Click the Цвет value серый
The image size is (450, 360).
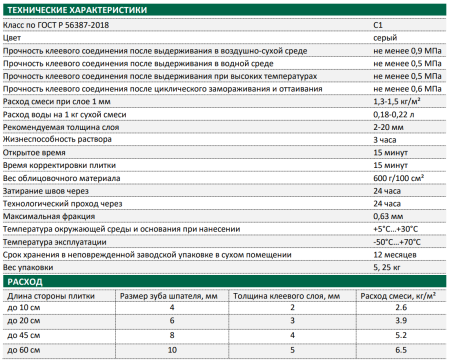coord(385,38)
